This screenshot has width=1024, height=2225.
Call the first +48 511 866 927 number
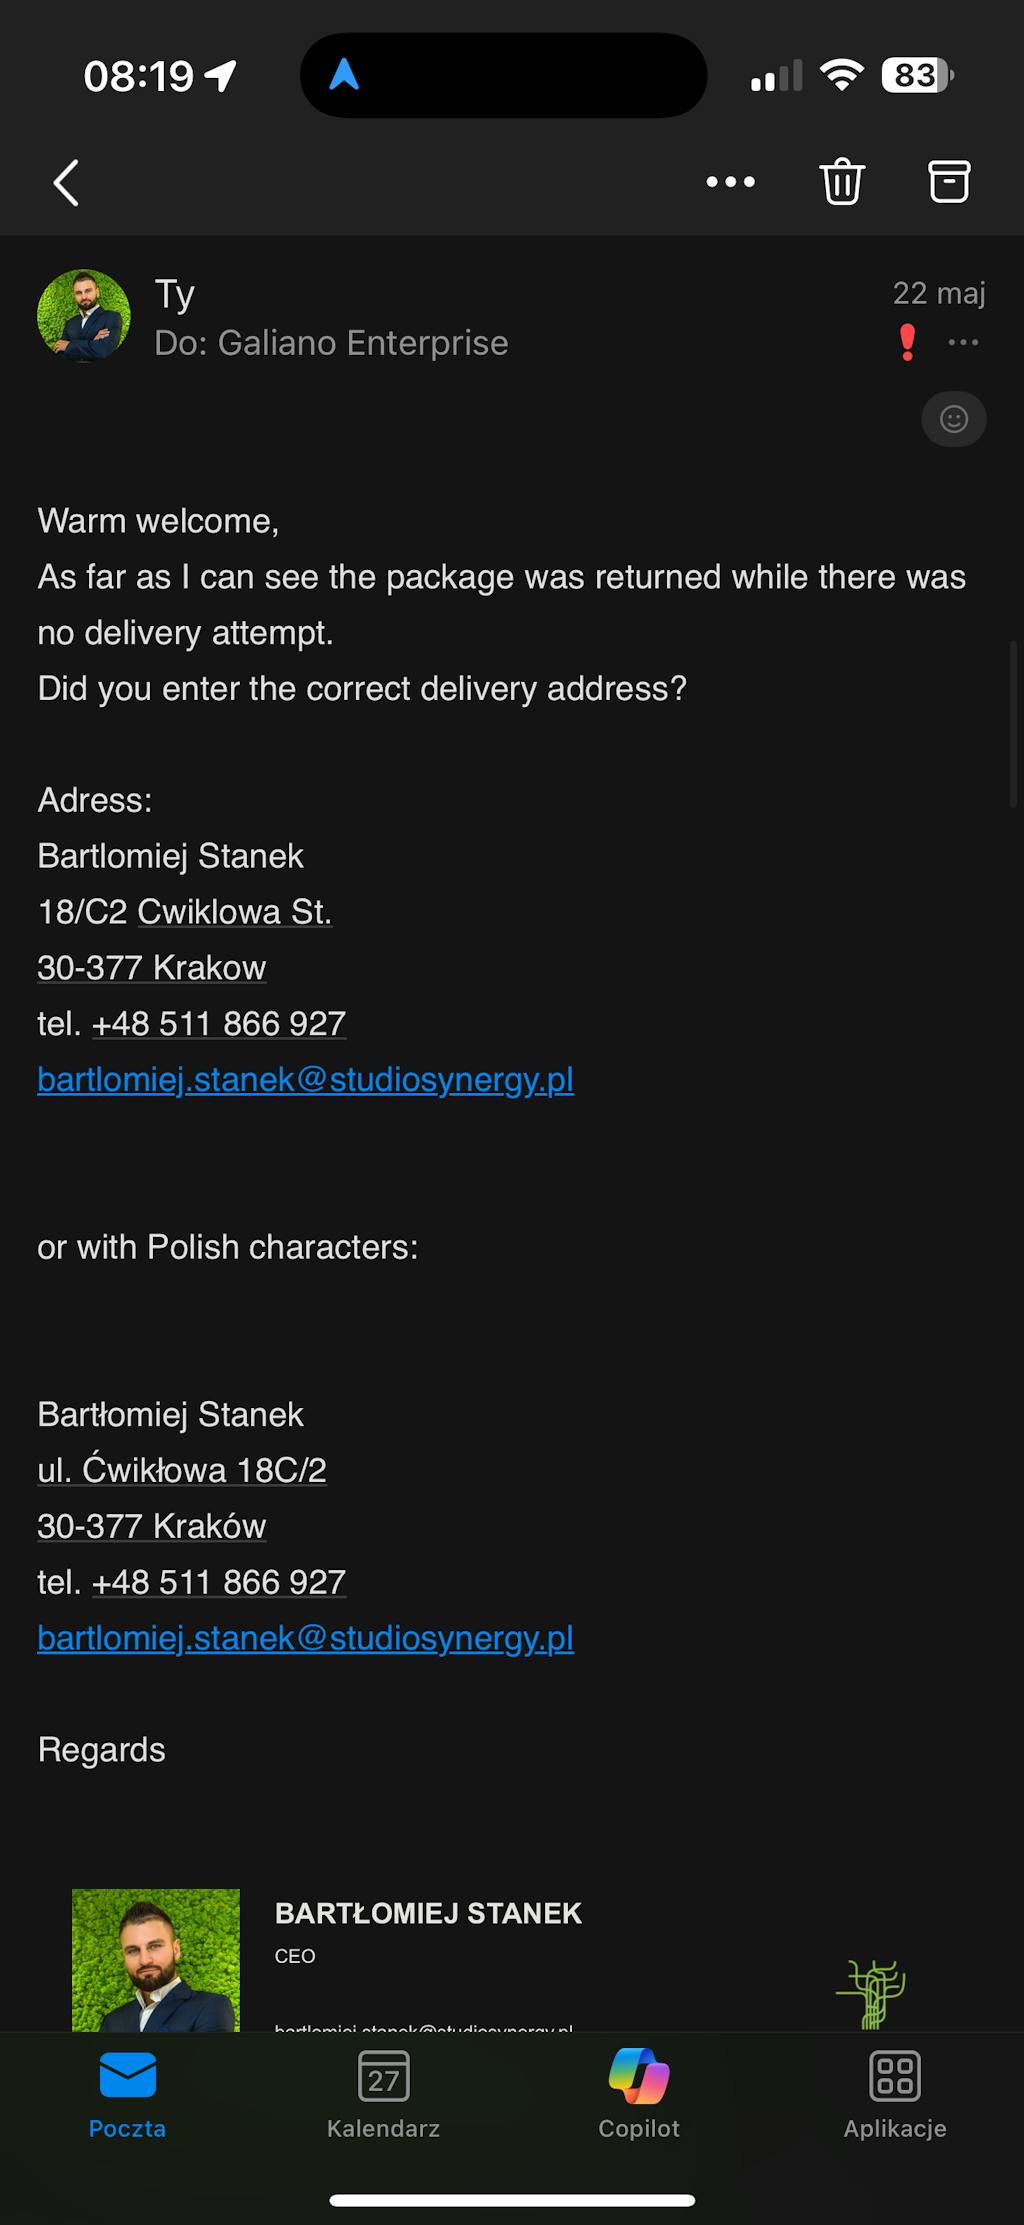coord(219,1024)
